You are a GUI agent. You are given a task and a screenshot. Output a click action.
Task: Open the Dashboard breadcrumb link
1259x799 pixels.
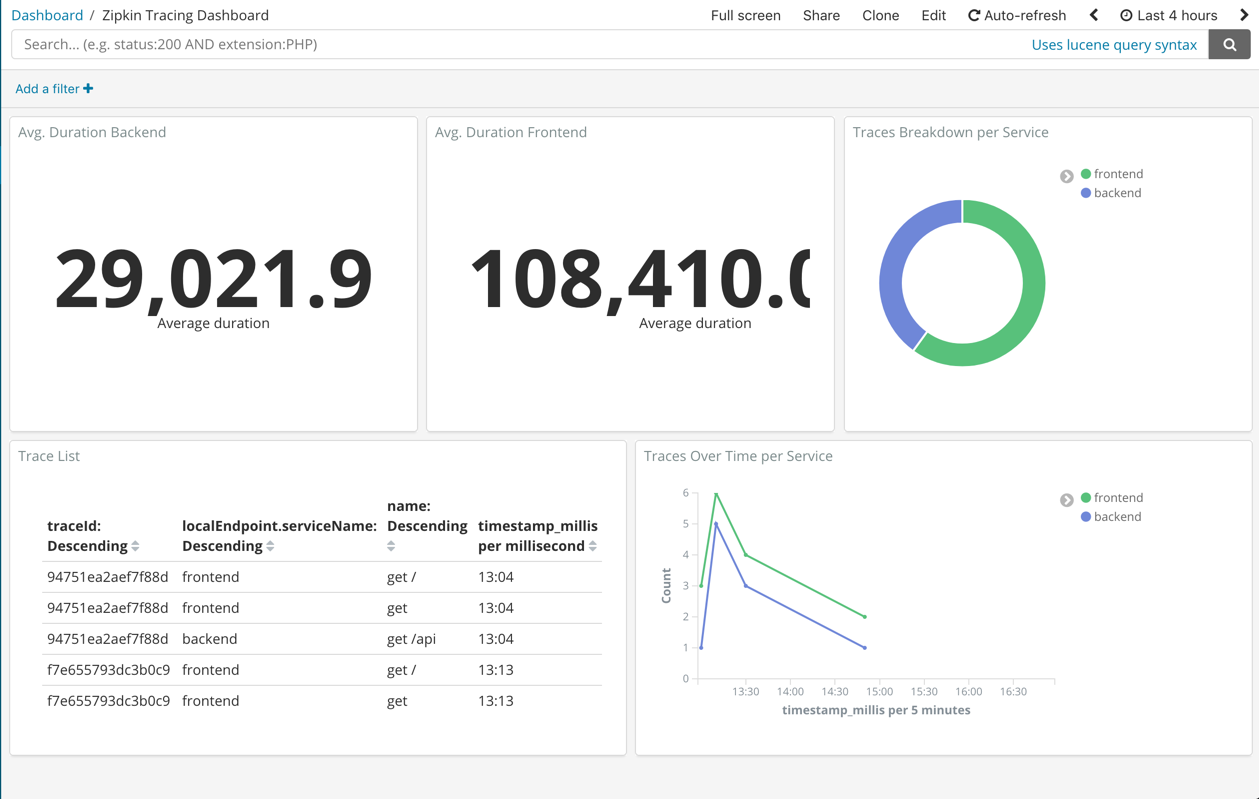point(47,15)
